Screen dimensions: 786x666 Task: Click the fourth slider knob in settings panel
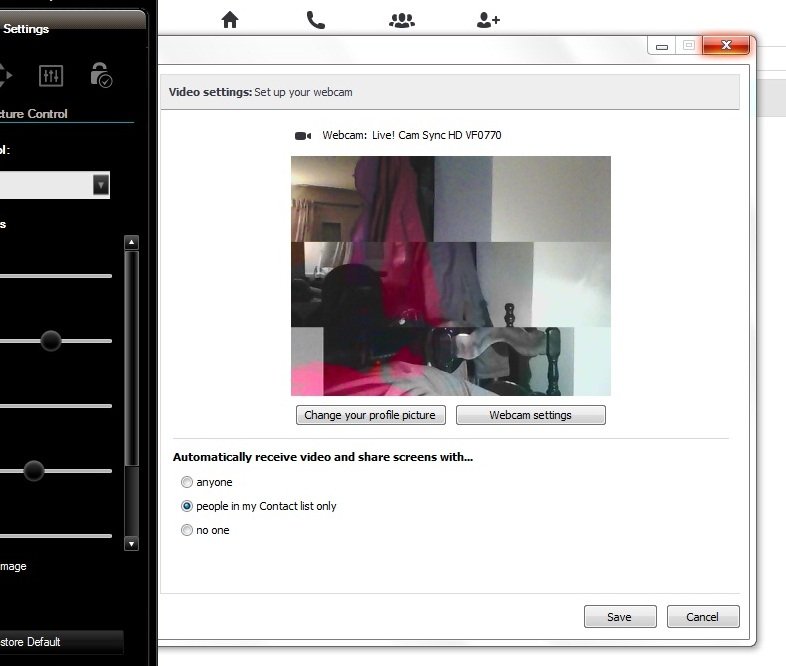34,471
